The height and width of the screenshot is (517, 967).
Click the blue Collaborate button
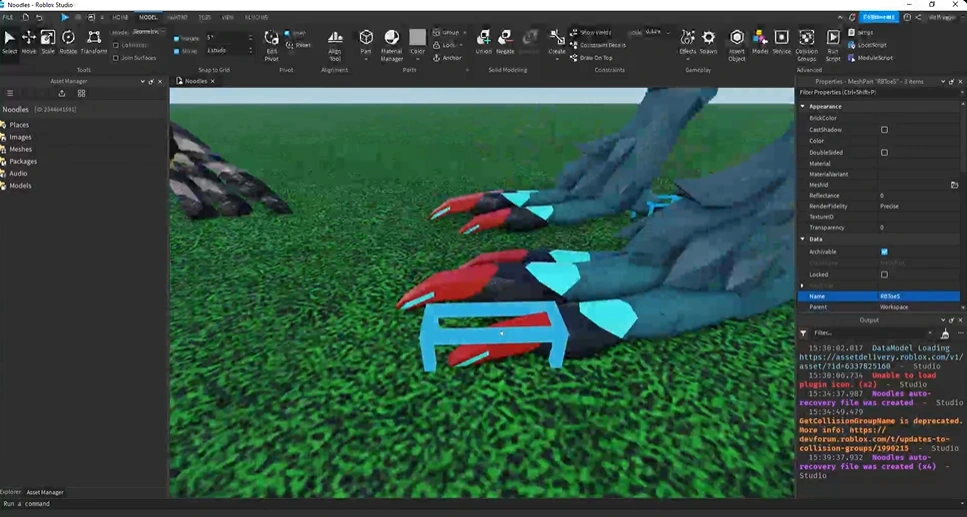click(878, 17)
